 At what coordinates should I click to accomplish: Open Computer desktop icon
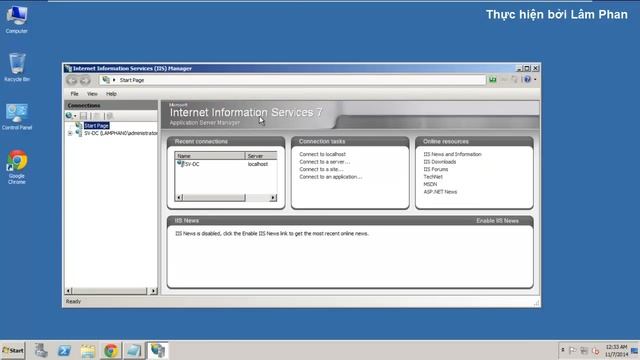[x=16, y=19]
